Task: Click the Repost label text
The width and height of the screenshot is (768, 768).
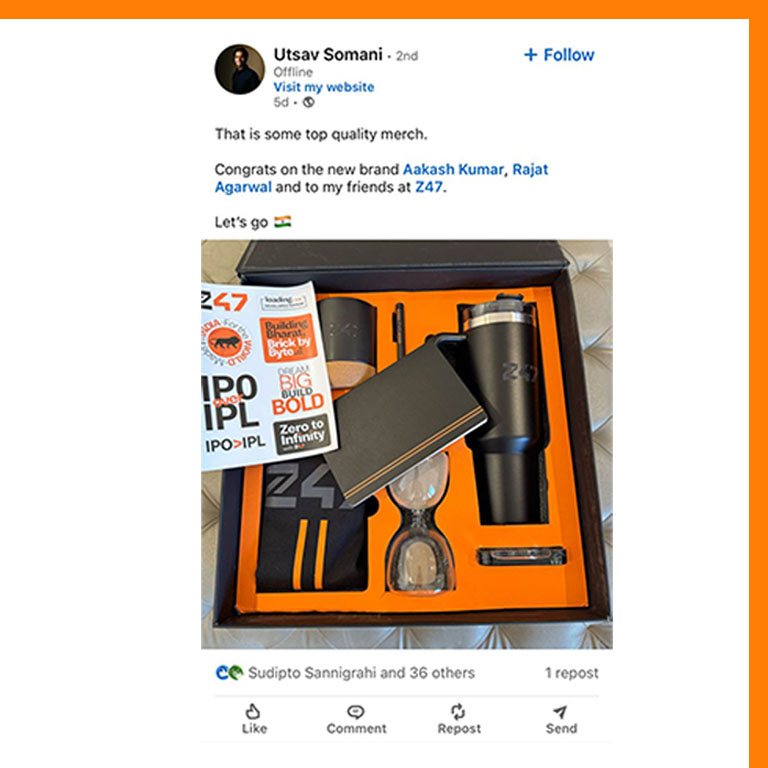Action: [x=459, y=729]
